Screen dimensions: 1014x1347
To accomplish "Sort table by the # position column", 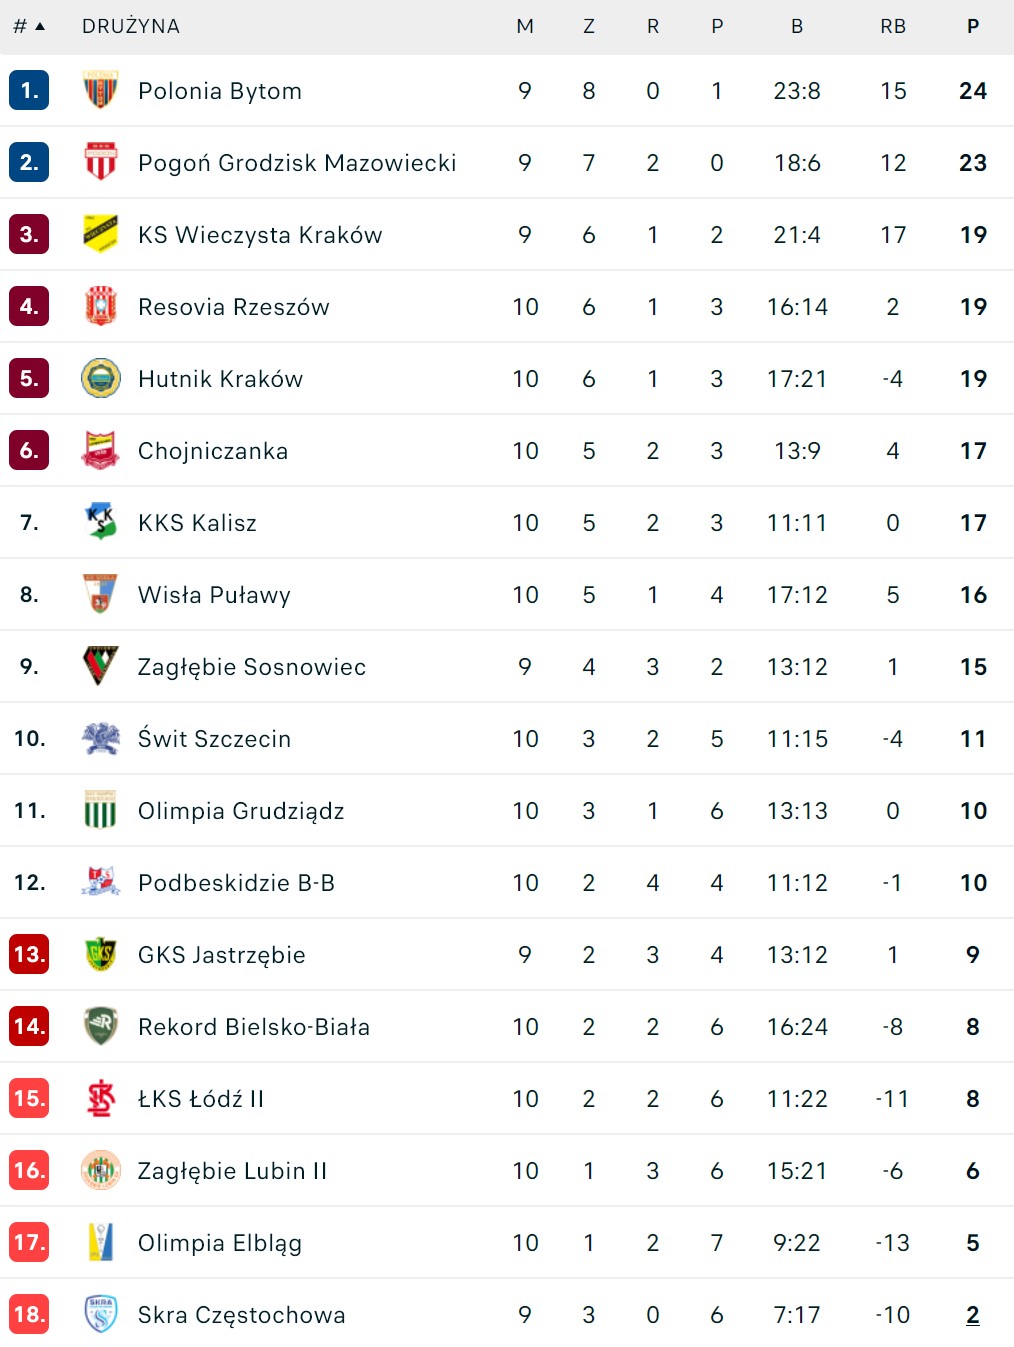I will pos(28,26).
